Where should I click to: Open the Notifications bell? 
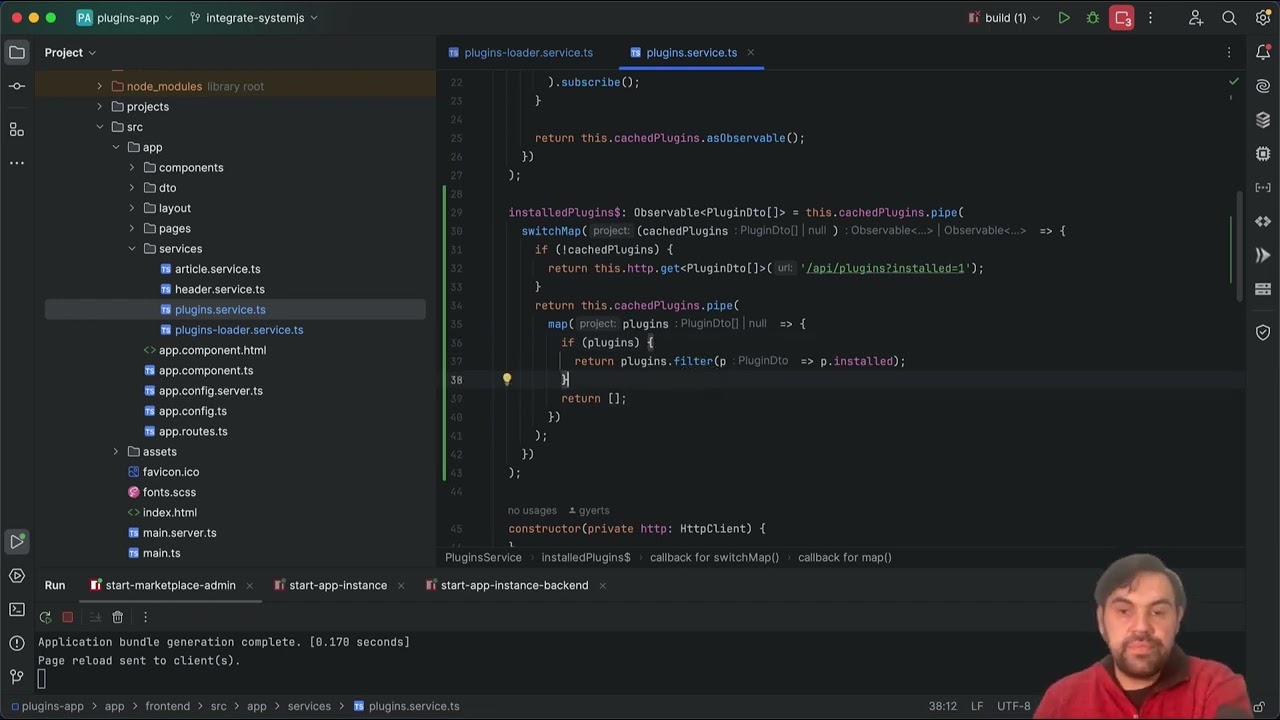[1263, 52]
